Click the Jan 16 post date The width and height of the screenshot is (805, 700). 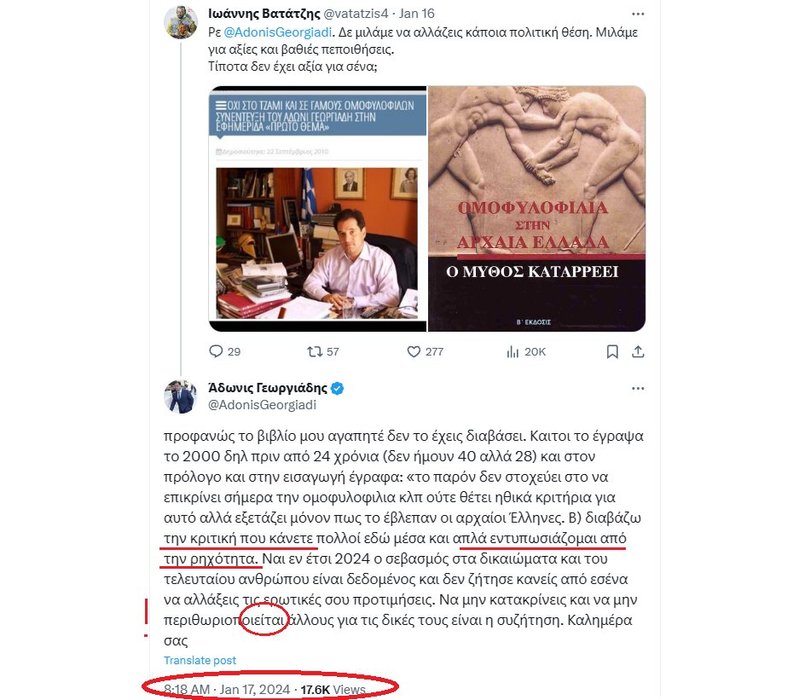416,13
